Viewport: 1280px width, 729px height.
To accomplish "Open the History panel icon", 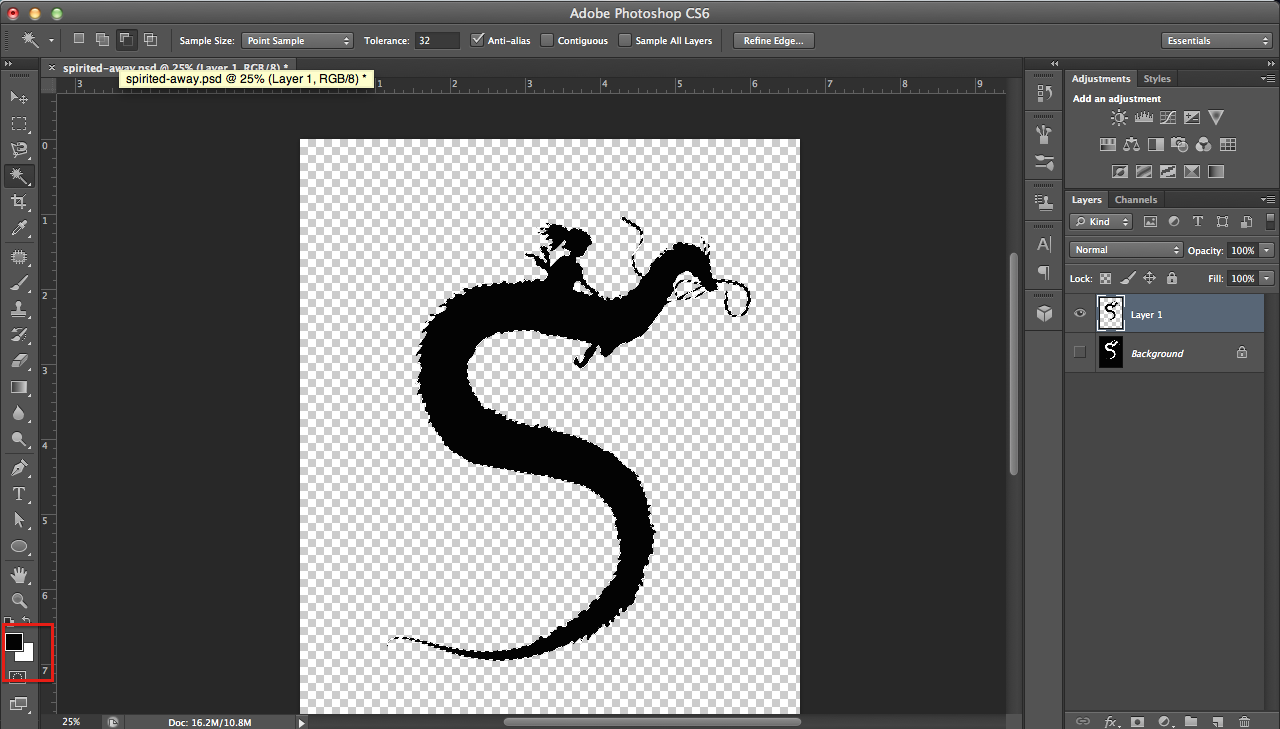I will tap(1044, 93).
